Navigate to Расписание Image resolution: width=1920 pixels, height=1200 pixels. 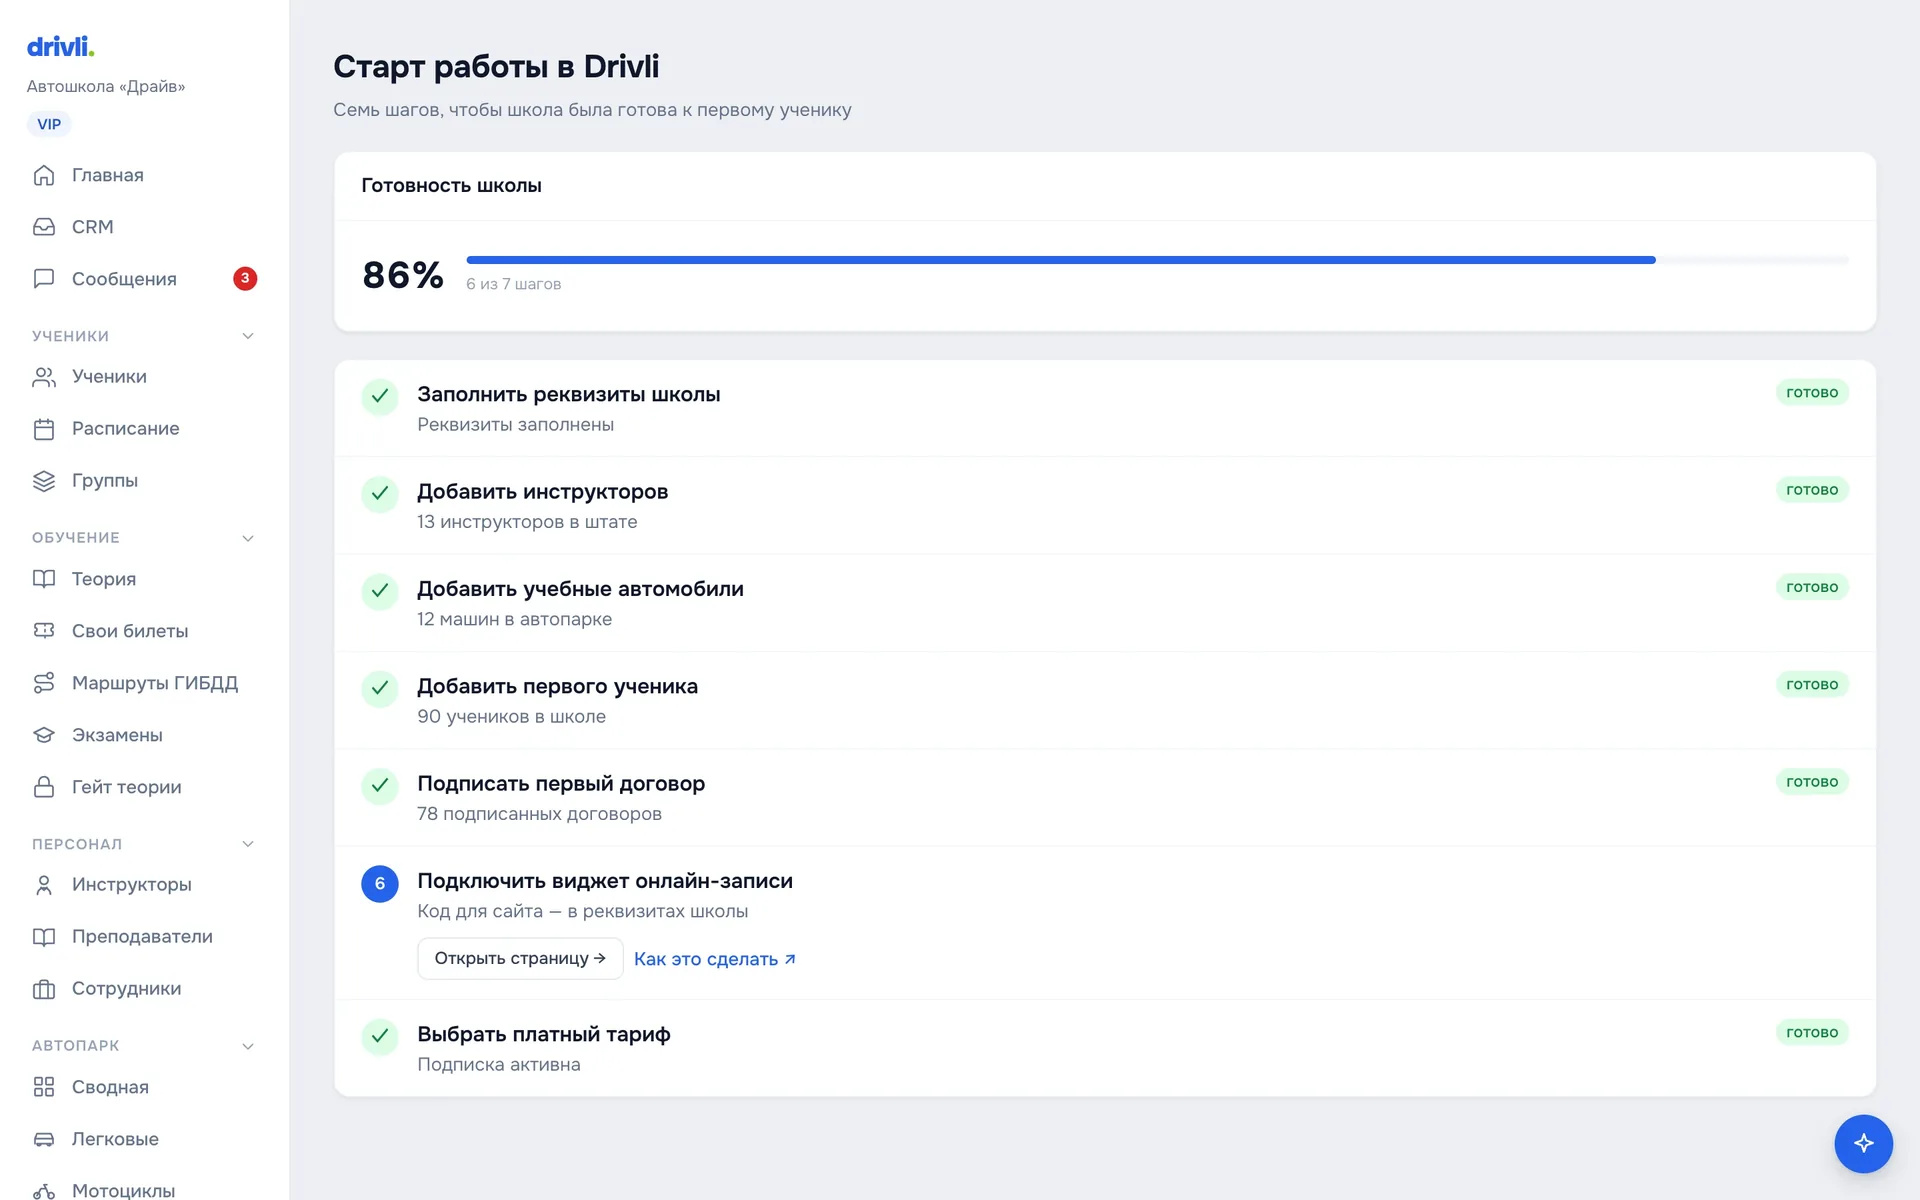pos(144,429)
